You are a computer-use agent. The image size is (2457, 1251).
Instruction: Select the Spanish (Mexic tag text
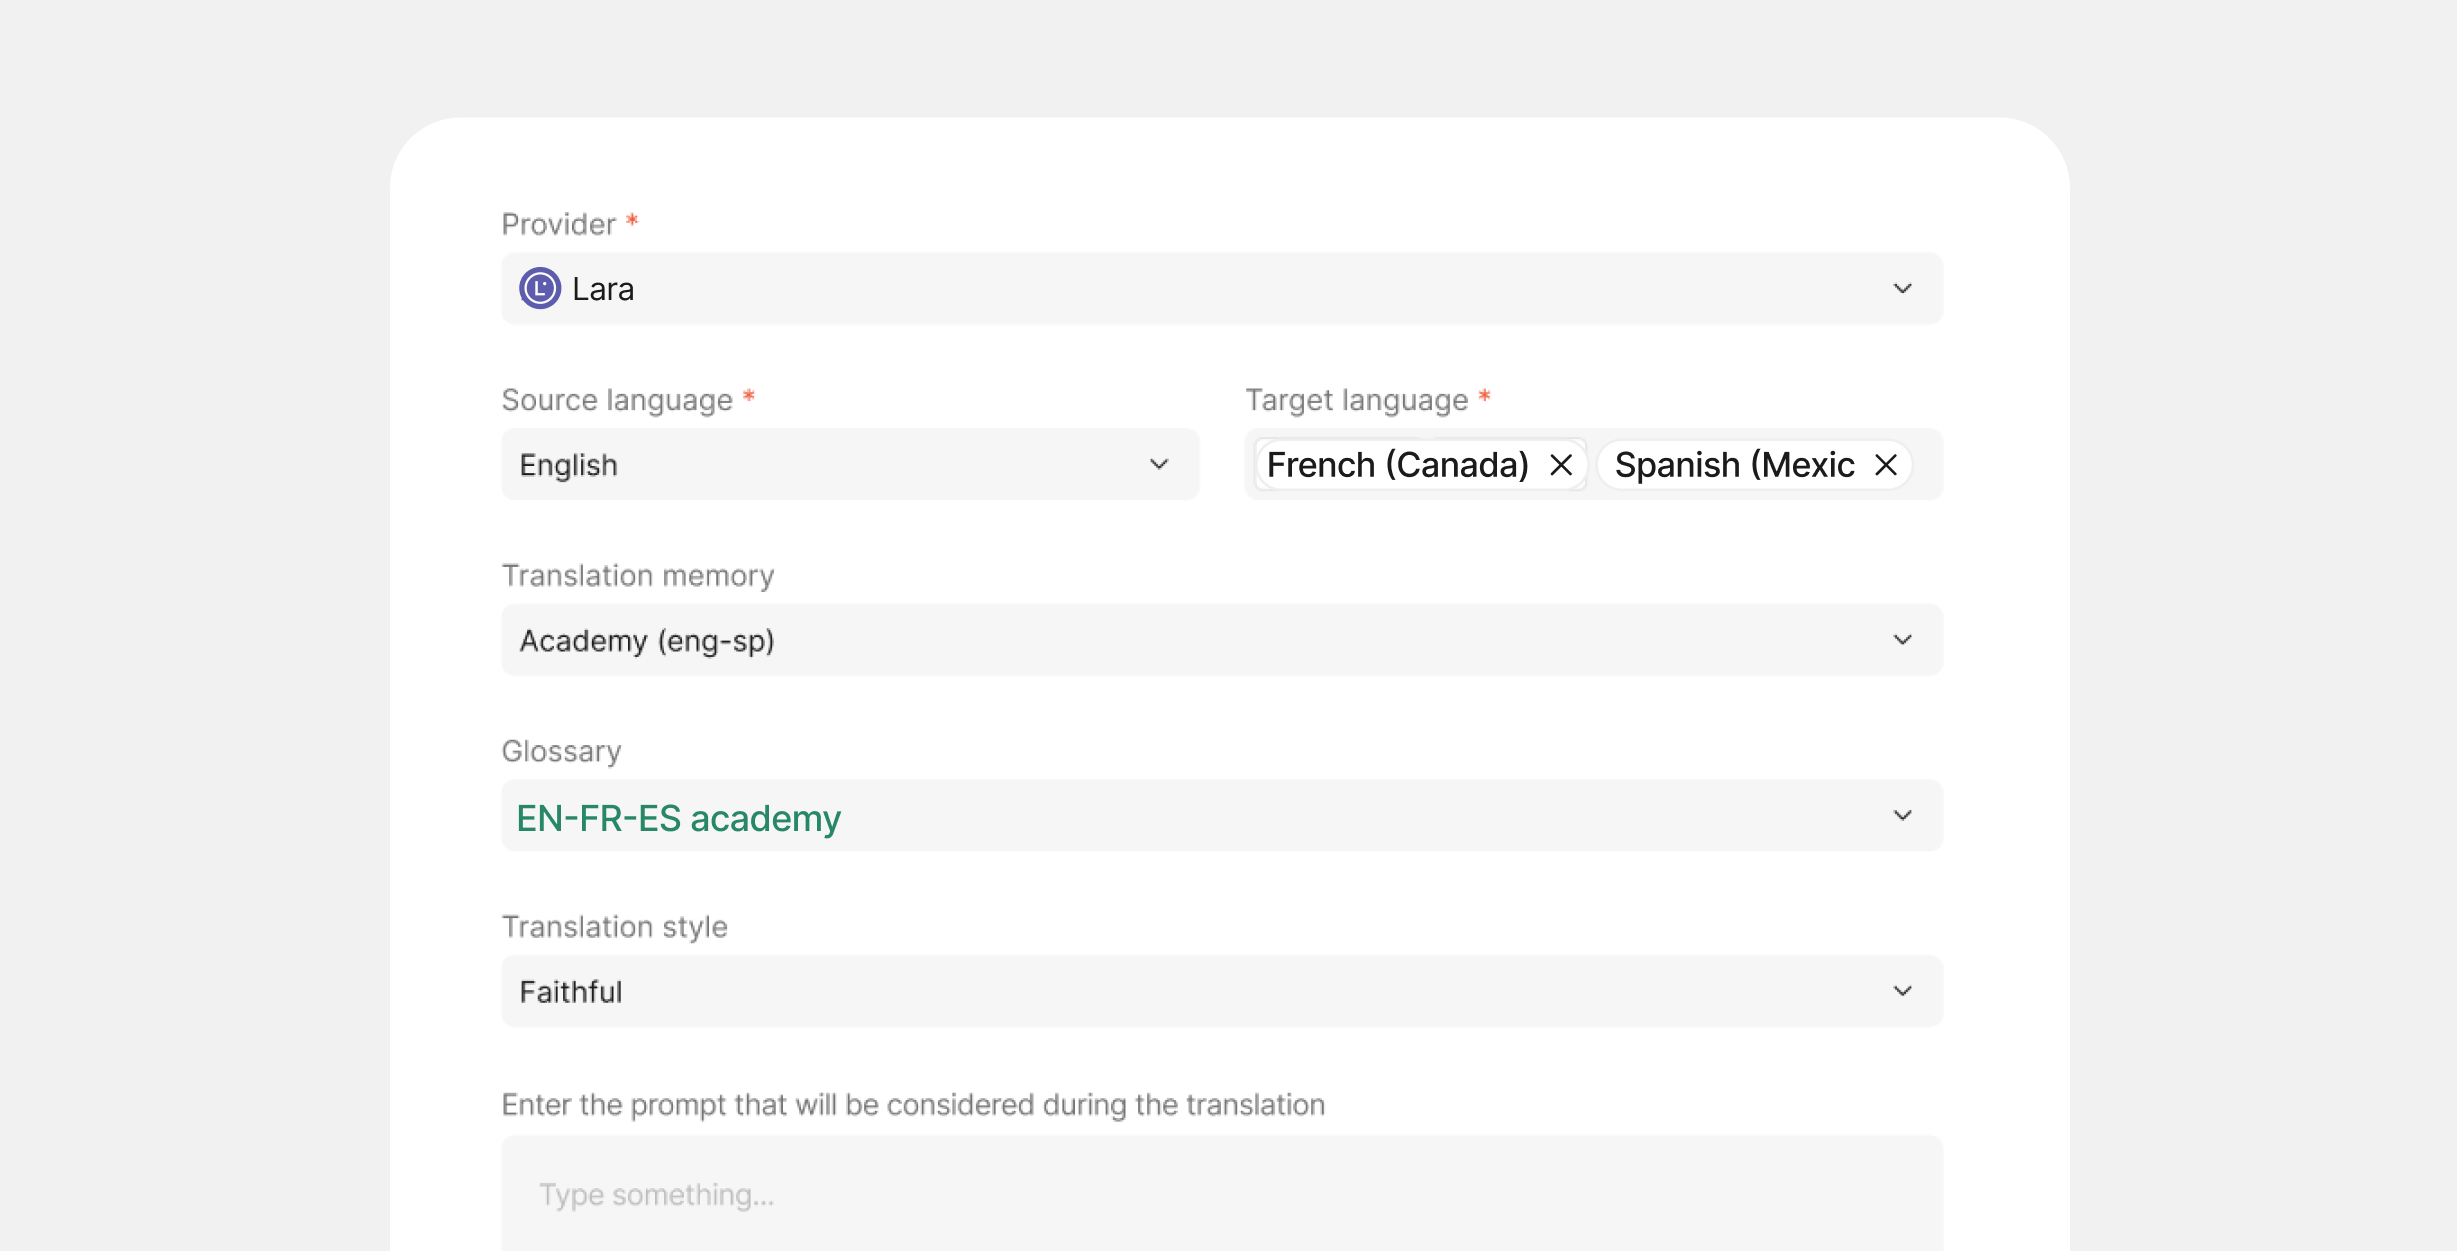[1734, 465]
